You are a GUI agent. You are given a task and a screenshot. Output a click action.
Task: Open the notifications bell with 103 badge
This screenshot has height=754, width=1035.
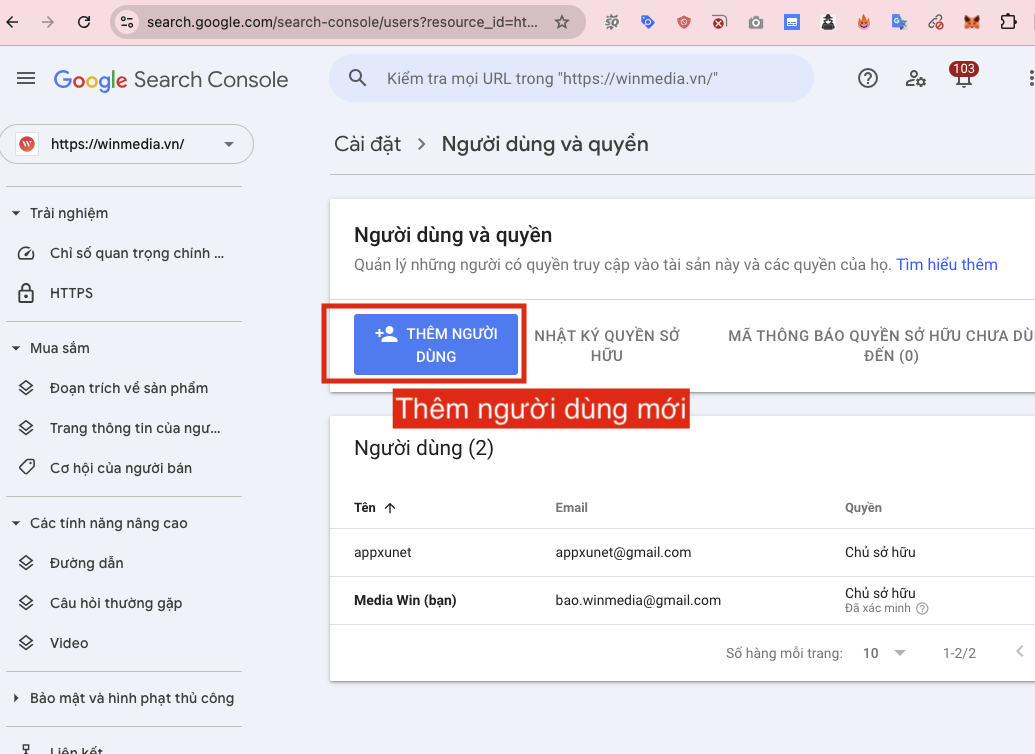pyautogui.click(x=963, y=76)
